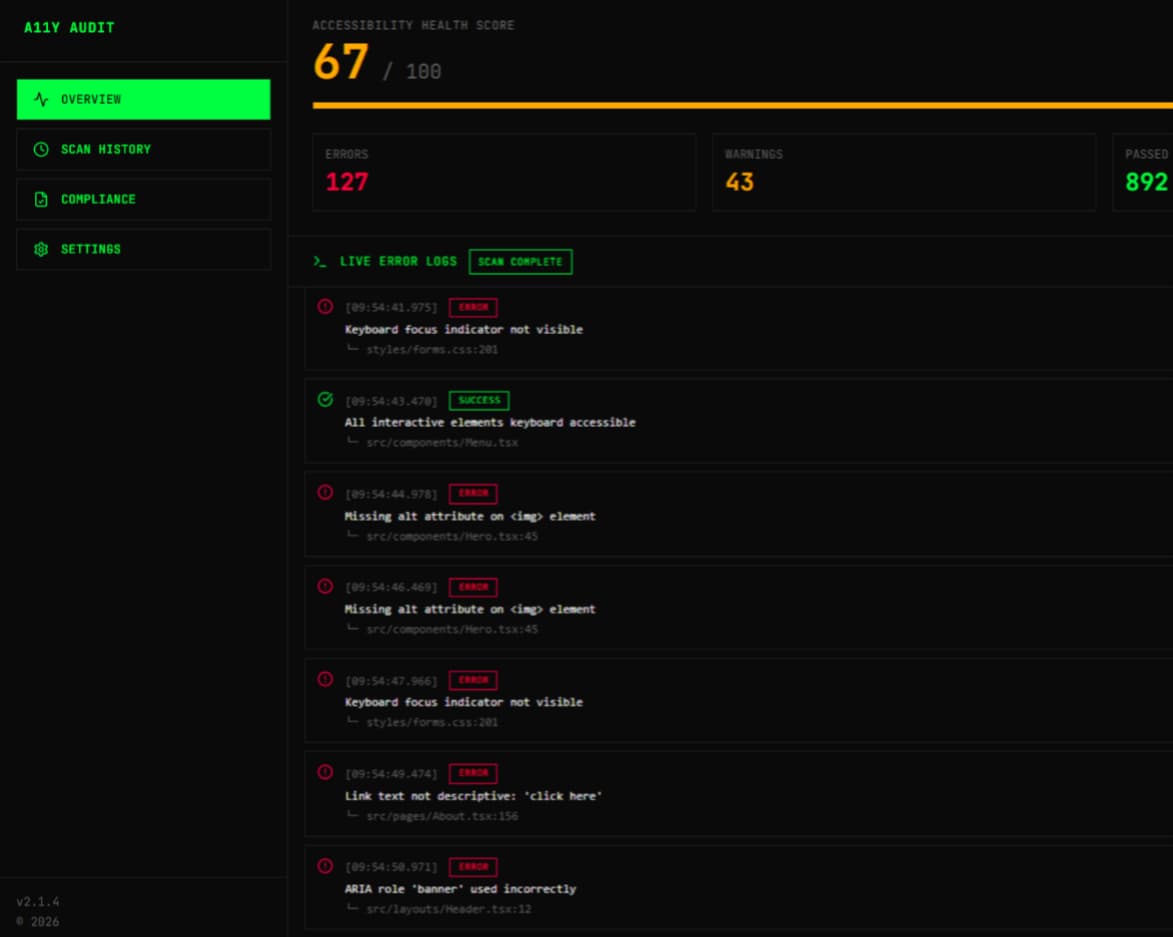This screenshot has height=937, width=1173.
Task: Select the error icon on the keyboard focus entry
Action: click(322, 307)
